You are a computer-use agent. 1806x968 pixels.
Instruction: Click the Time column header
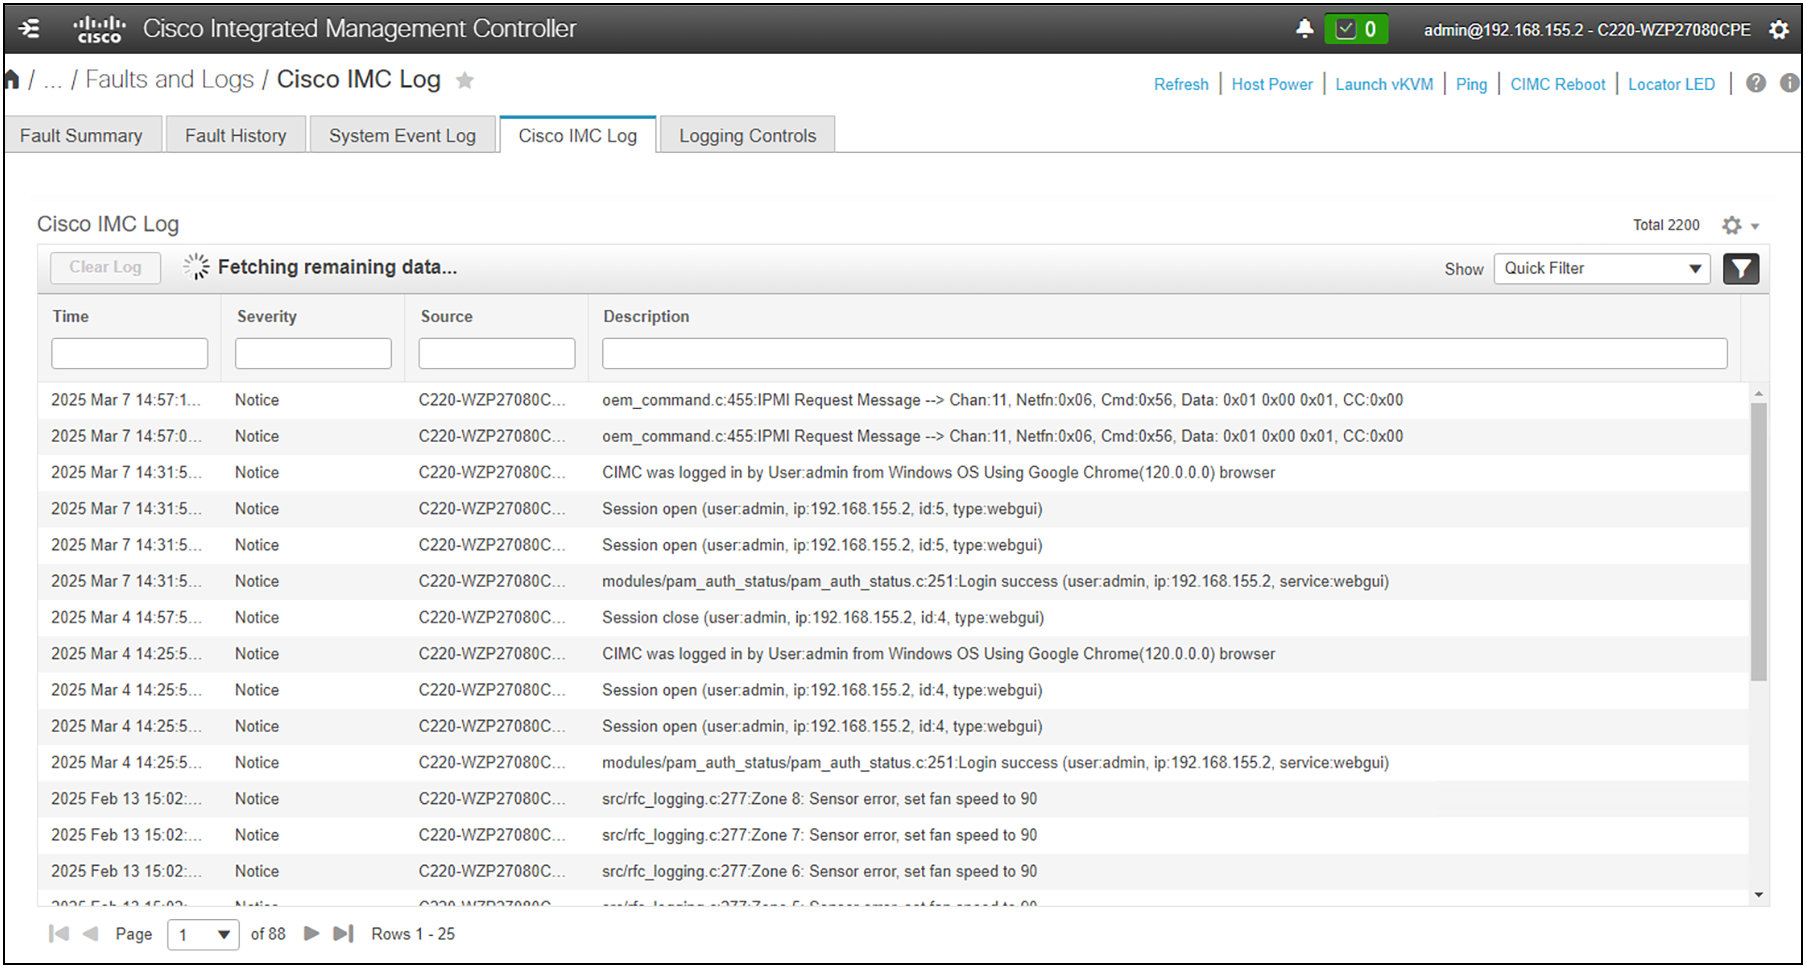tap(70, 316)
